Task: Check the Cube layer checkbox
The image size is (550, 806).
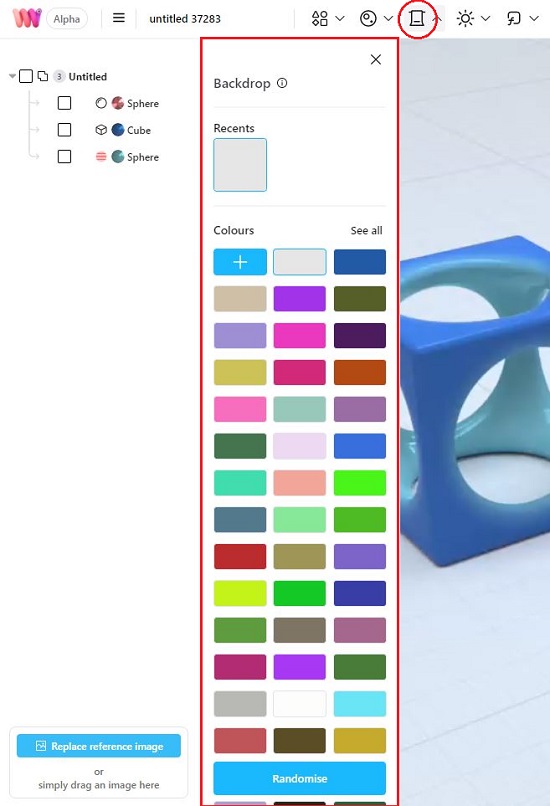Action: (x=64, y=130)
